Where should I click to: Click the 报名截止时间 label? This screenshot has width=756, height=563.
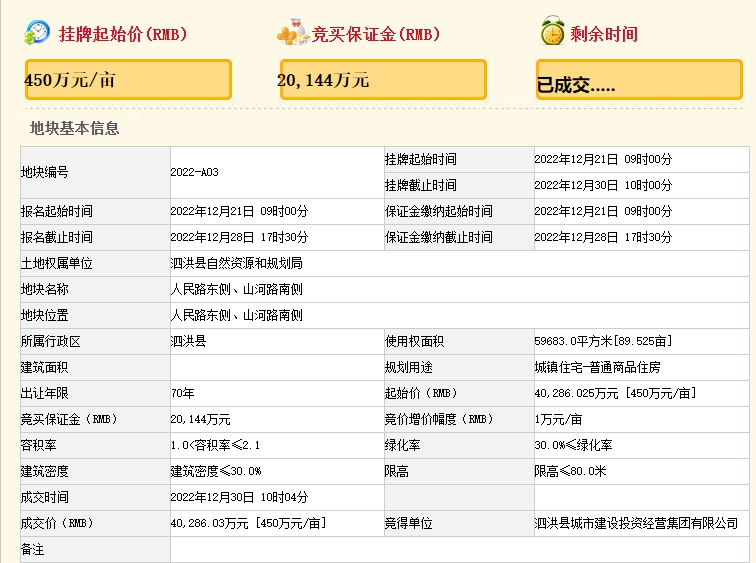56,237
